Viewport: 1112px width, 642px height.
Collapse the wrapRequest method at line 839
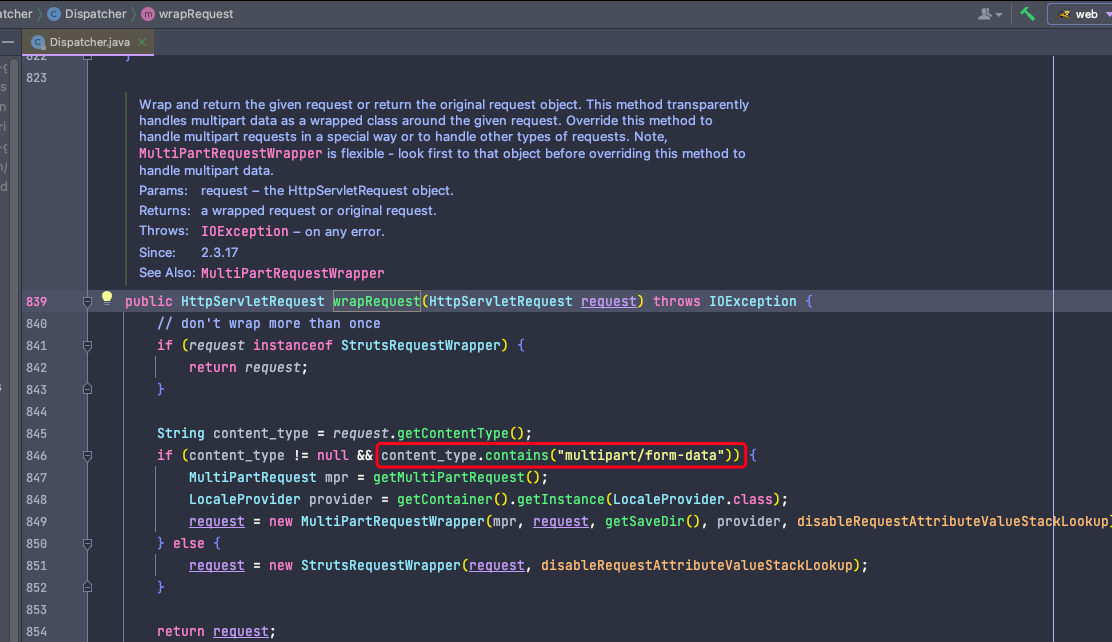pos(88,301)
